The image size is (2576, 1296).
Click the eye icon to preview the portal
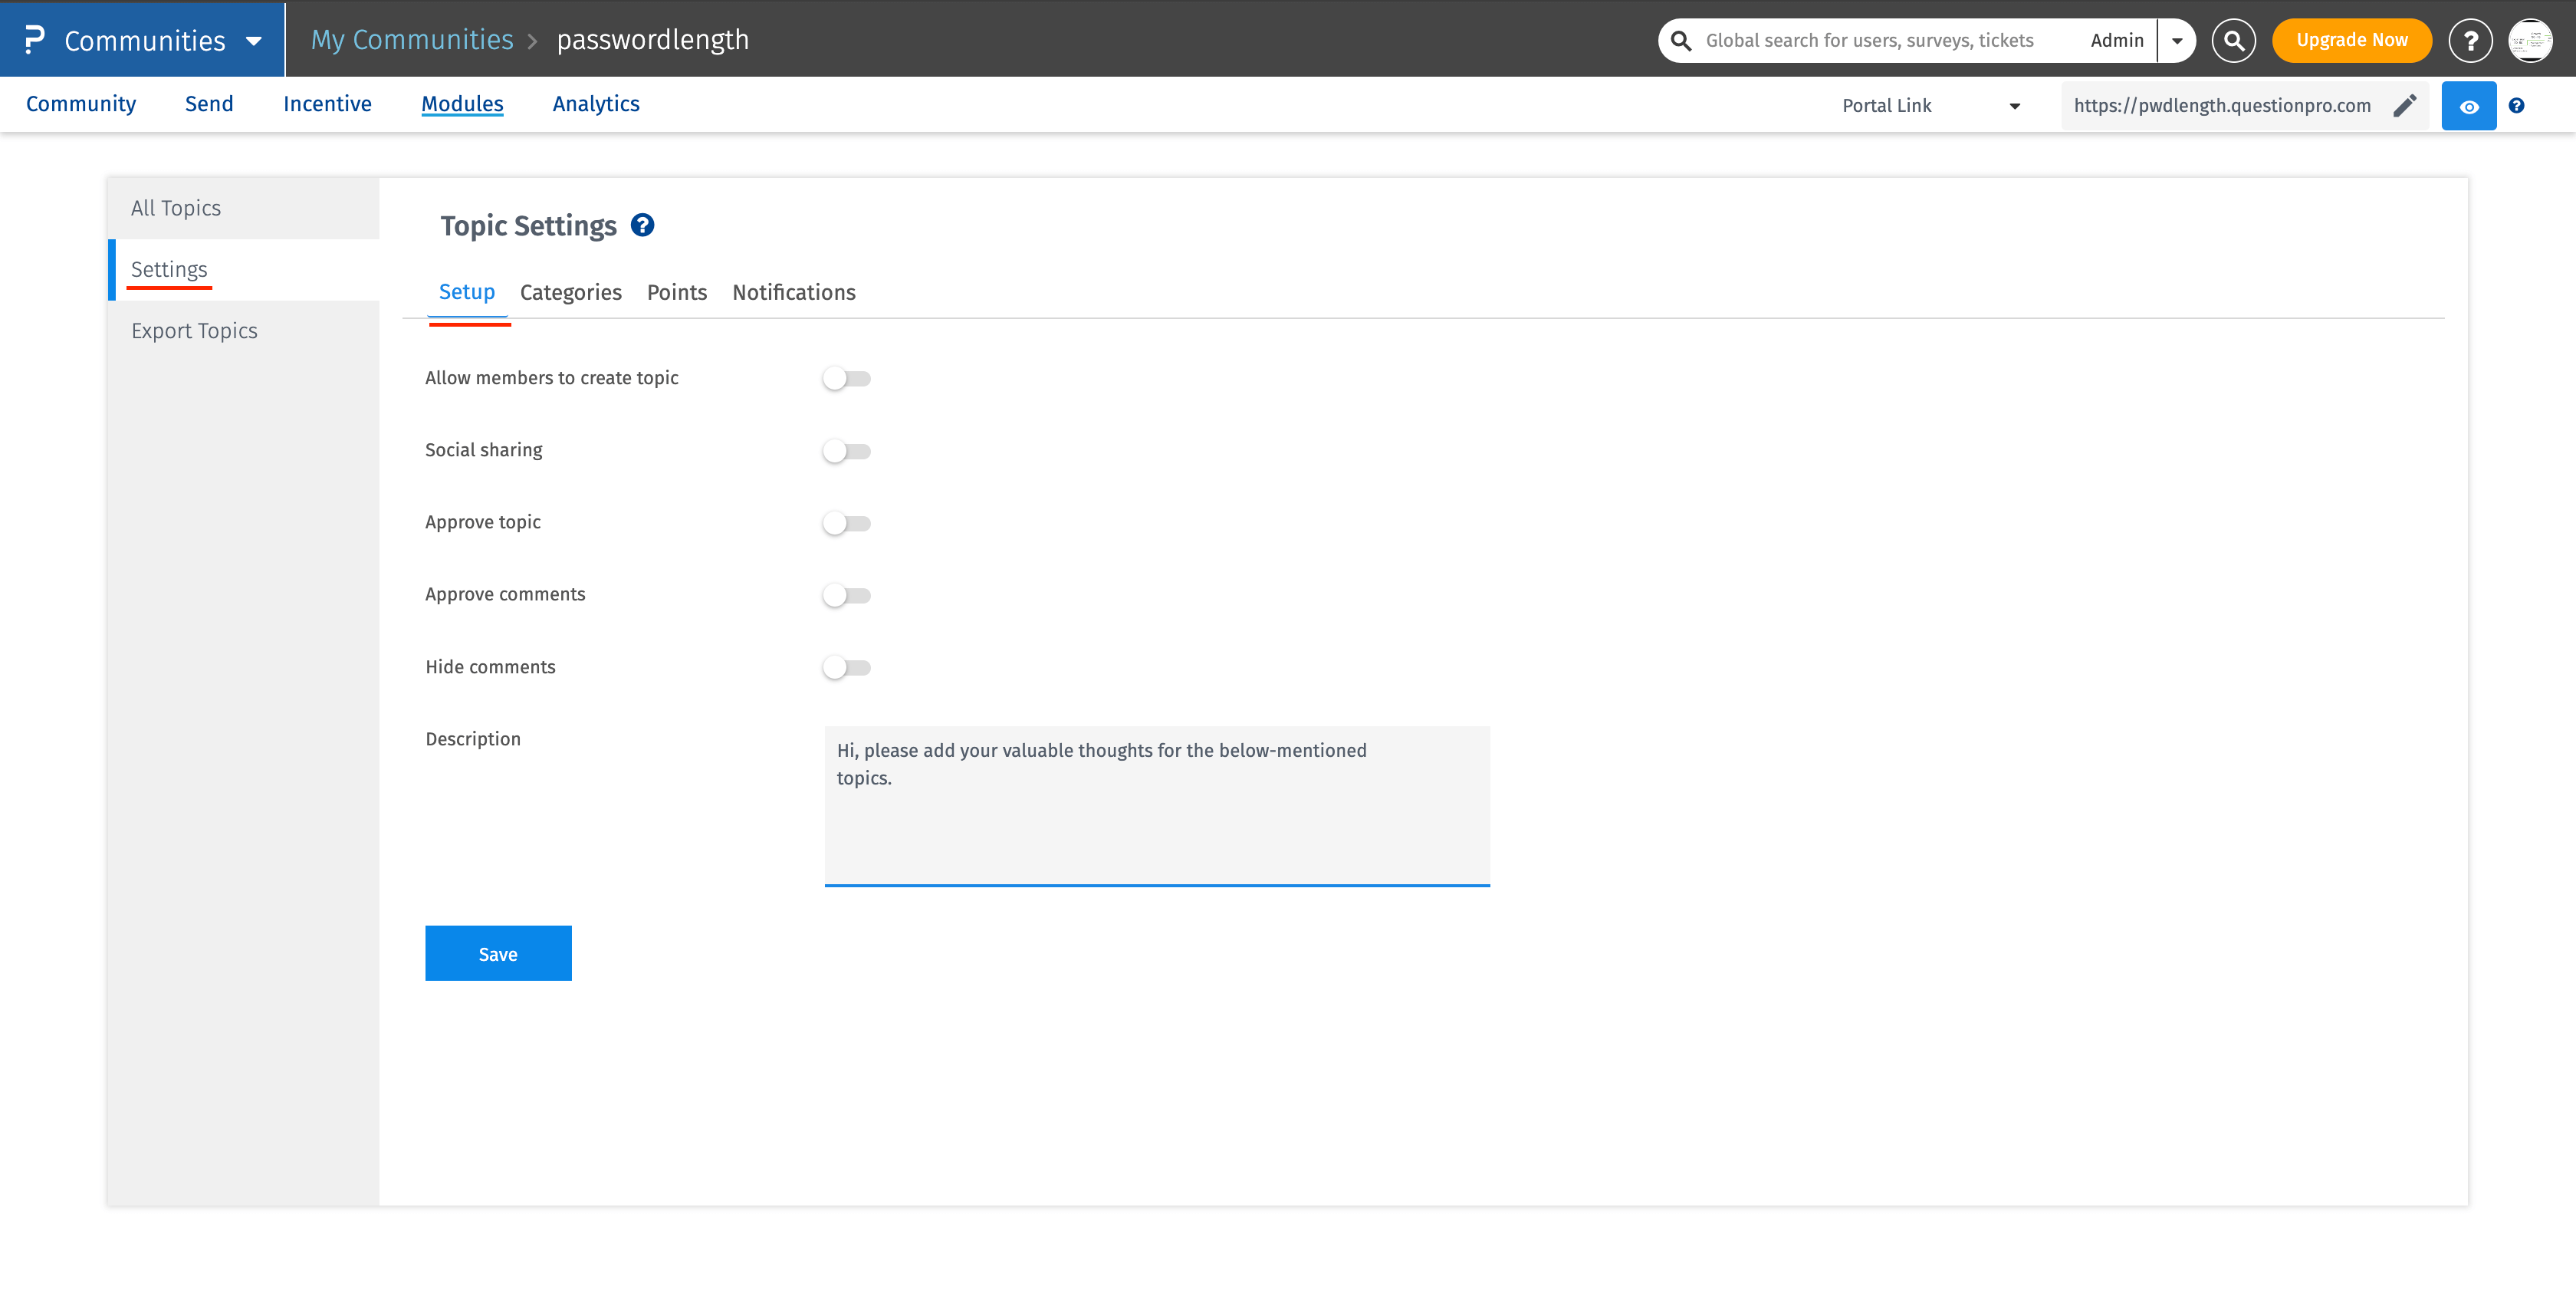2468,105
